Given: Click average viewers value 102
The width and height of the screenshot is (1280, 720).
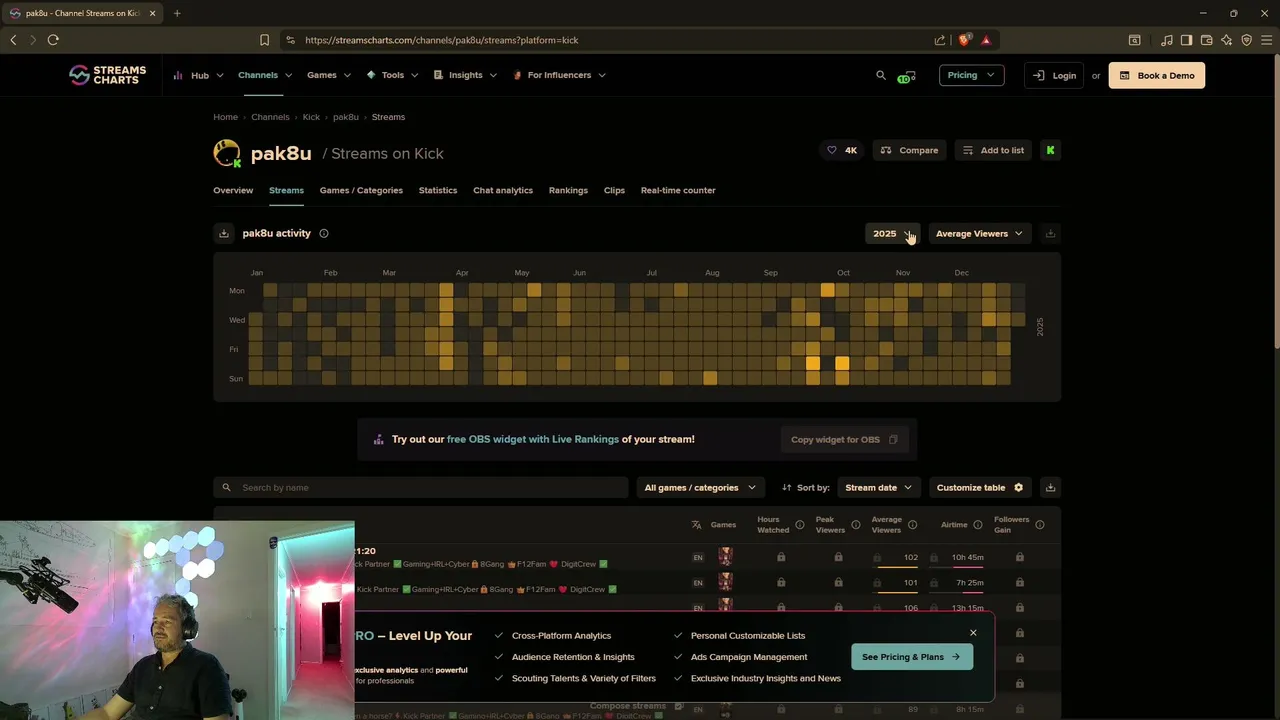Looking at the screenshot, I should (x=910, y=557).
